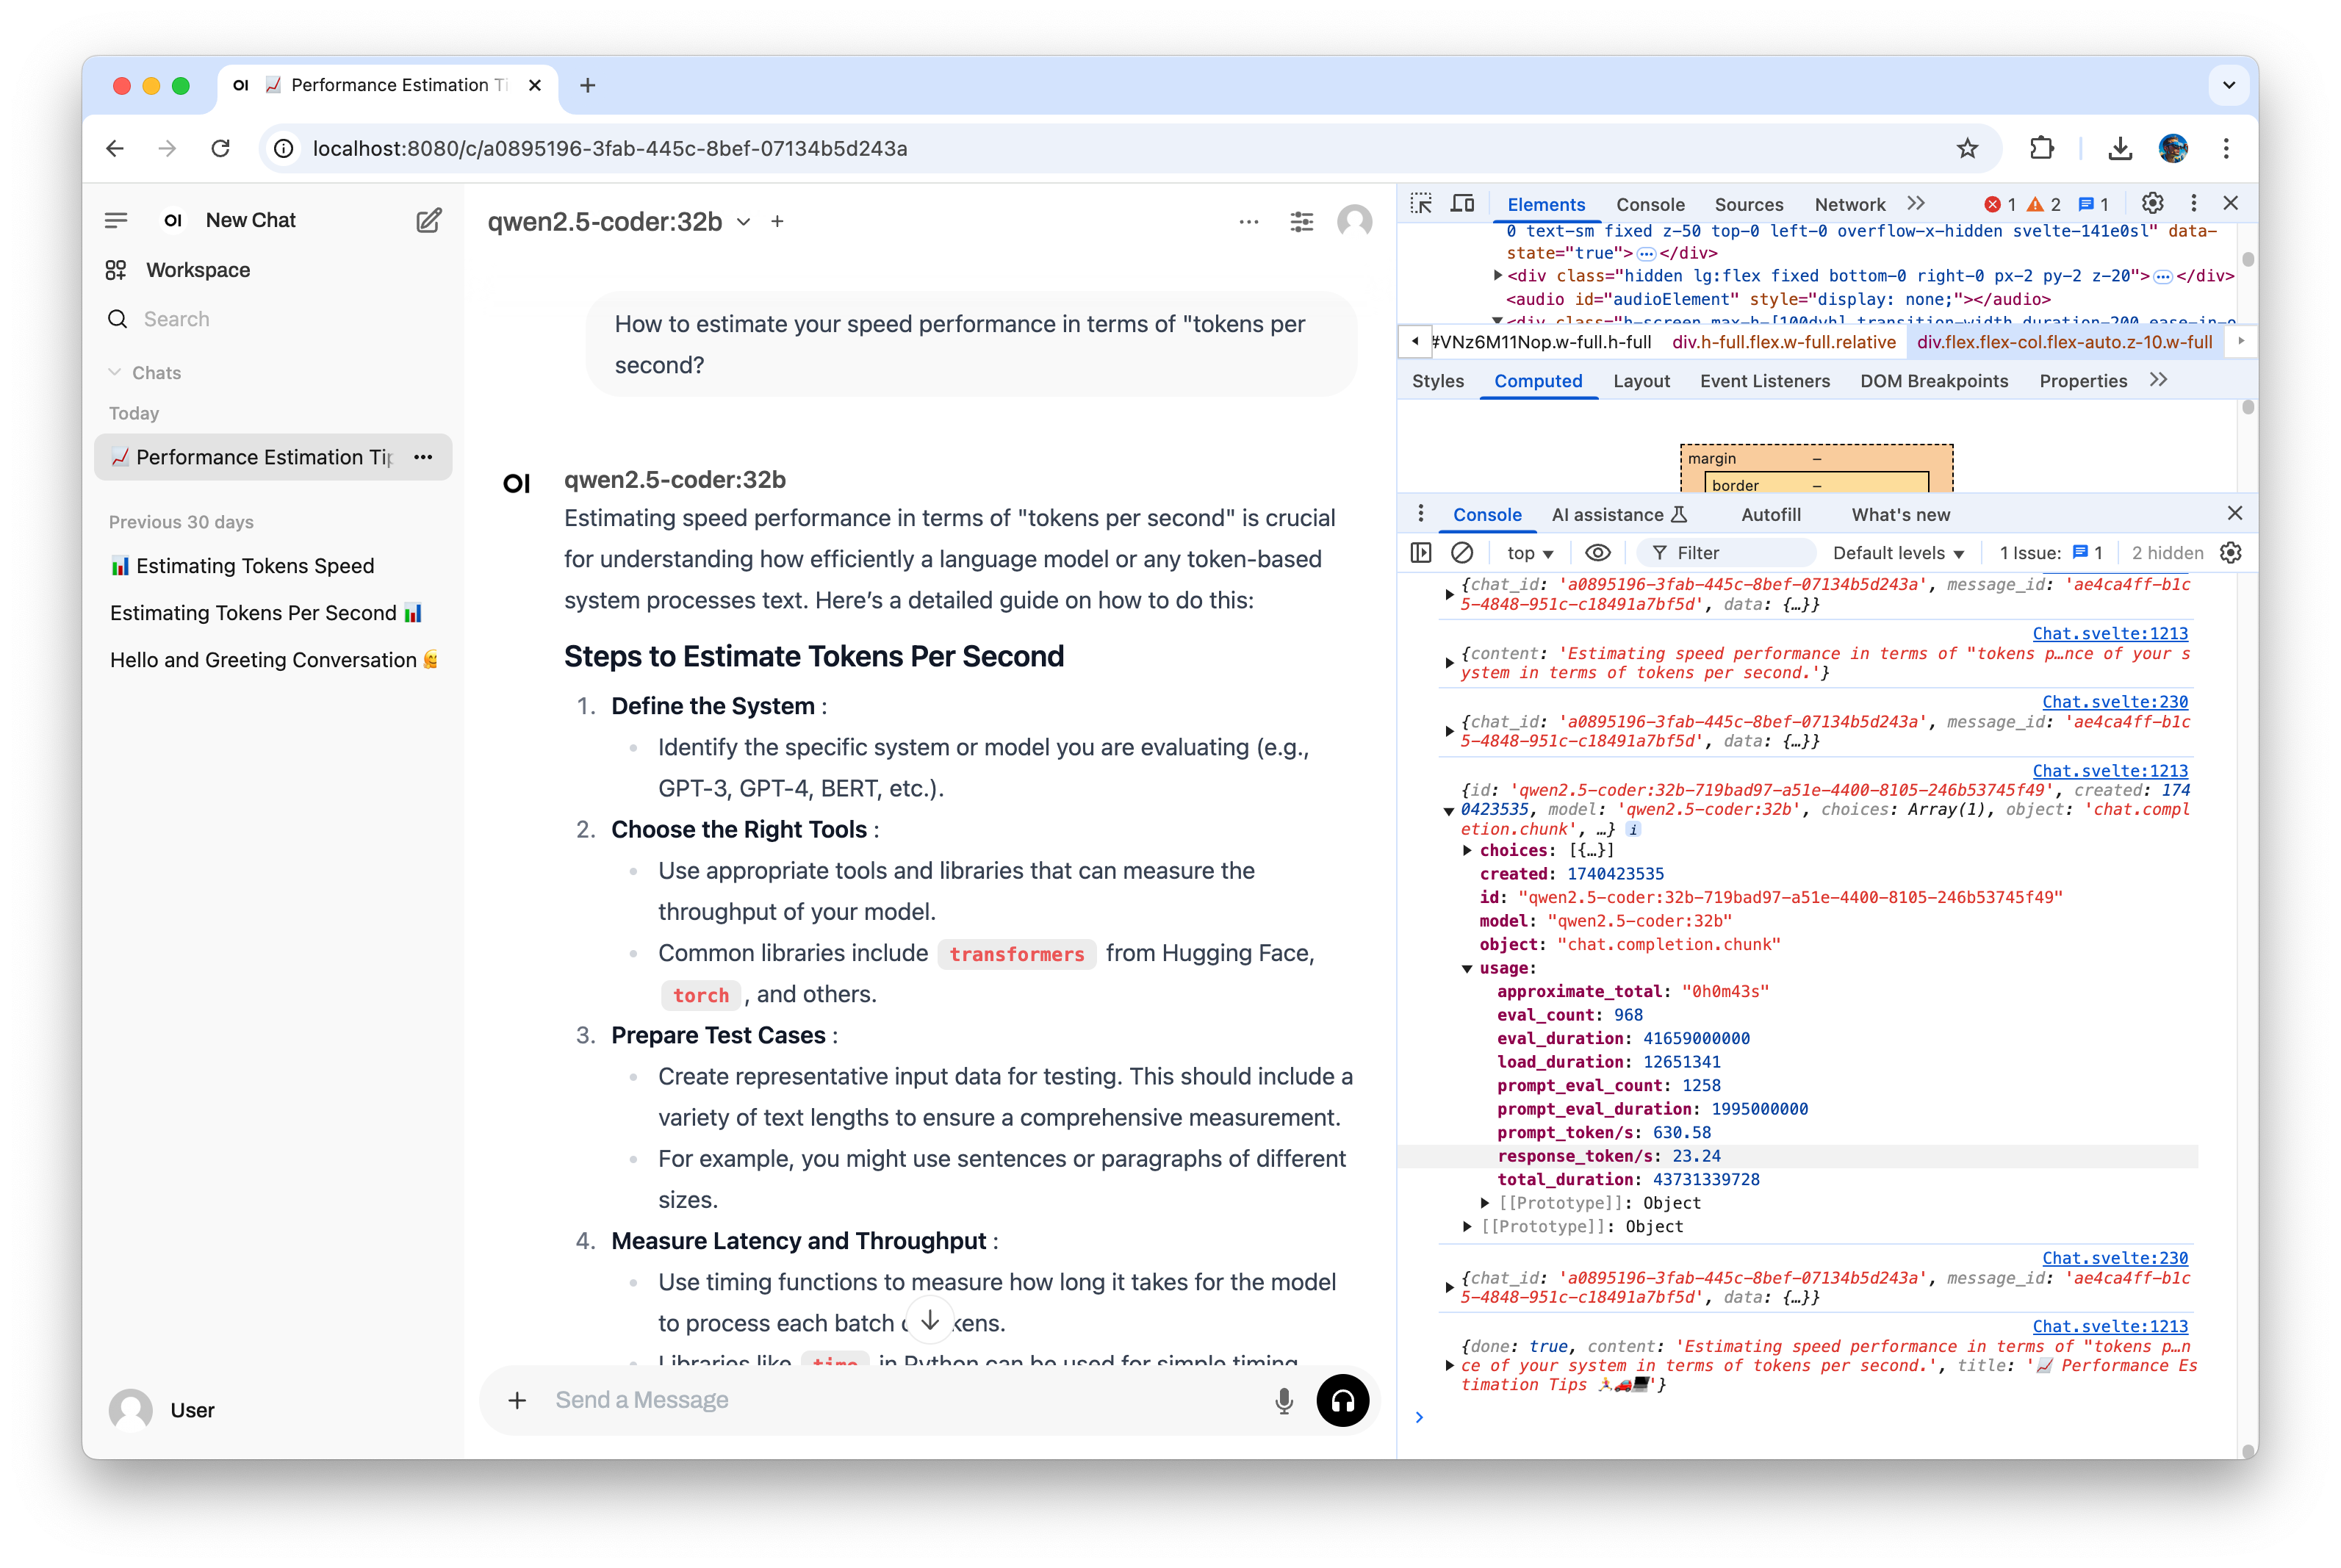The image size is (2341, 1568).
Task: Collapse the sidebar with the hamburger icon
Action: (x=116, y=220)
